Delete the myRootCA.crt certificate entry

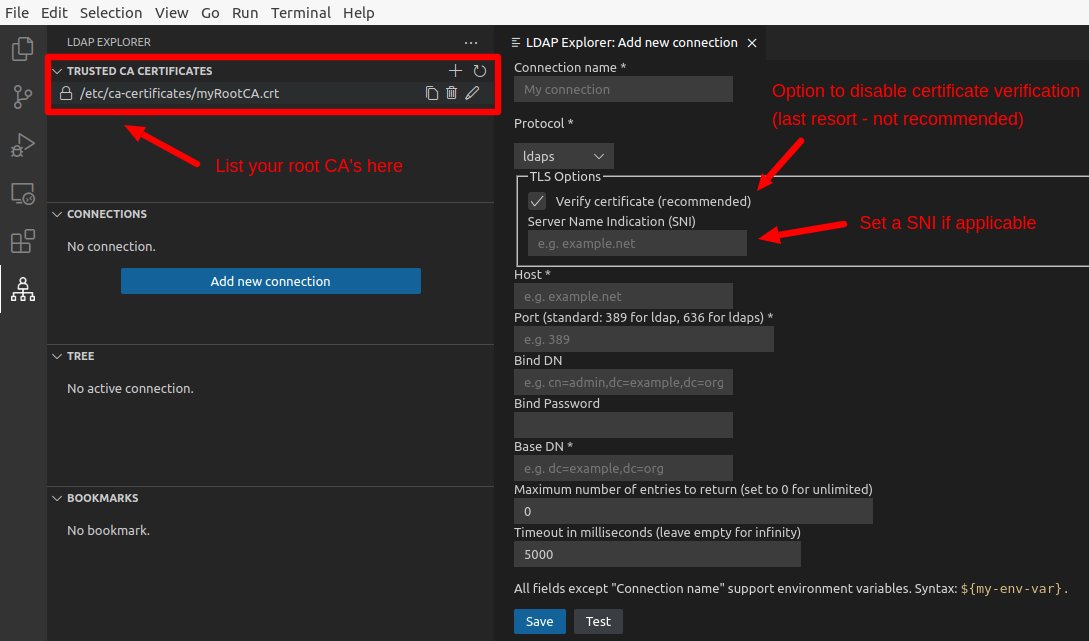tap(451, 92)
